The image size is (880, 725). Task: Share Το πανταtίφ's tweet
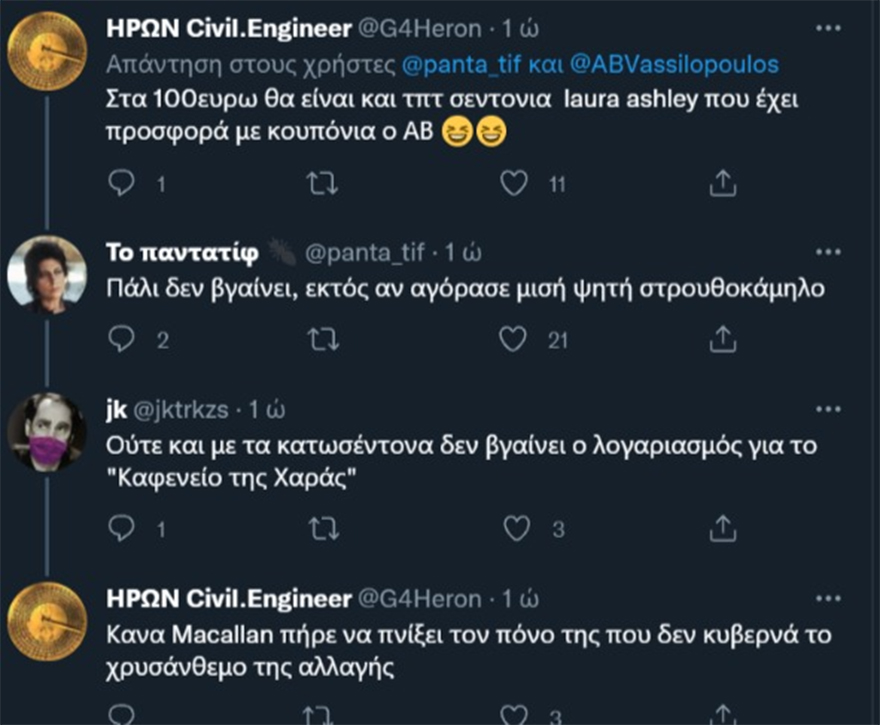coord(722,341)
